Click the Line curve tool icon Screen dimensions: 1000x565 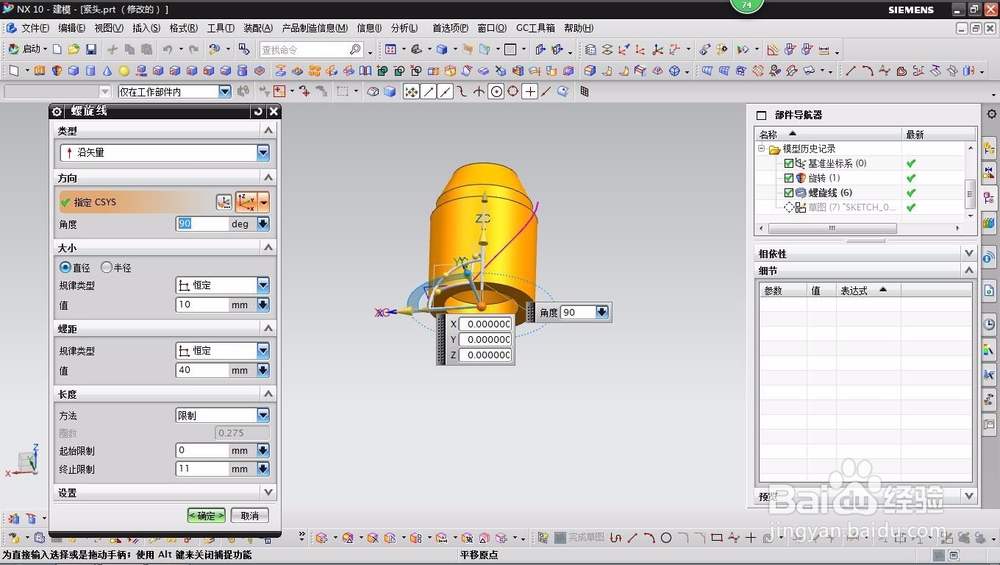(850, 71)
